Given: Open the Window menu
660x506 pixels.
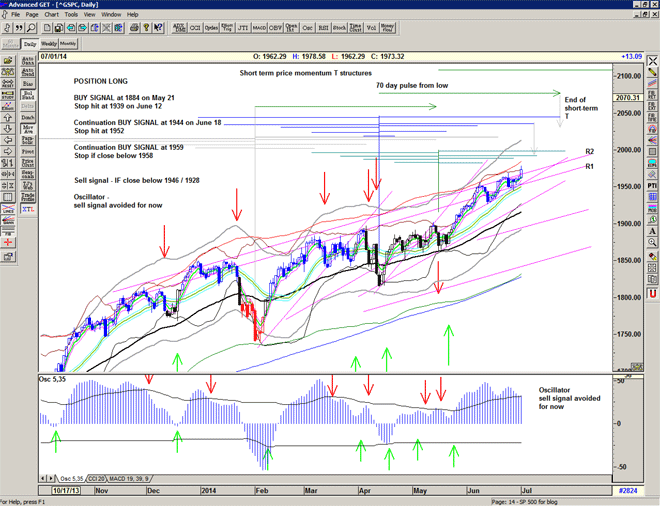Looking at the screenshot, I should coord(111,15).
